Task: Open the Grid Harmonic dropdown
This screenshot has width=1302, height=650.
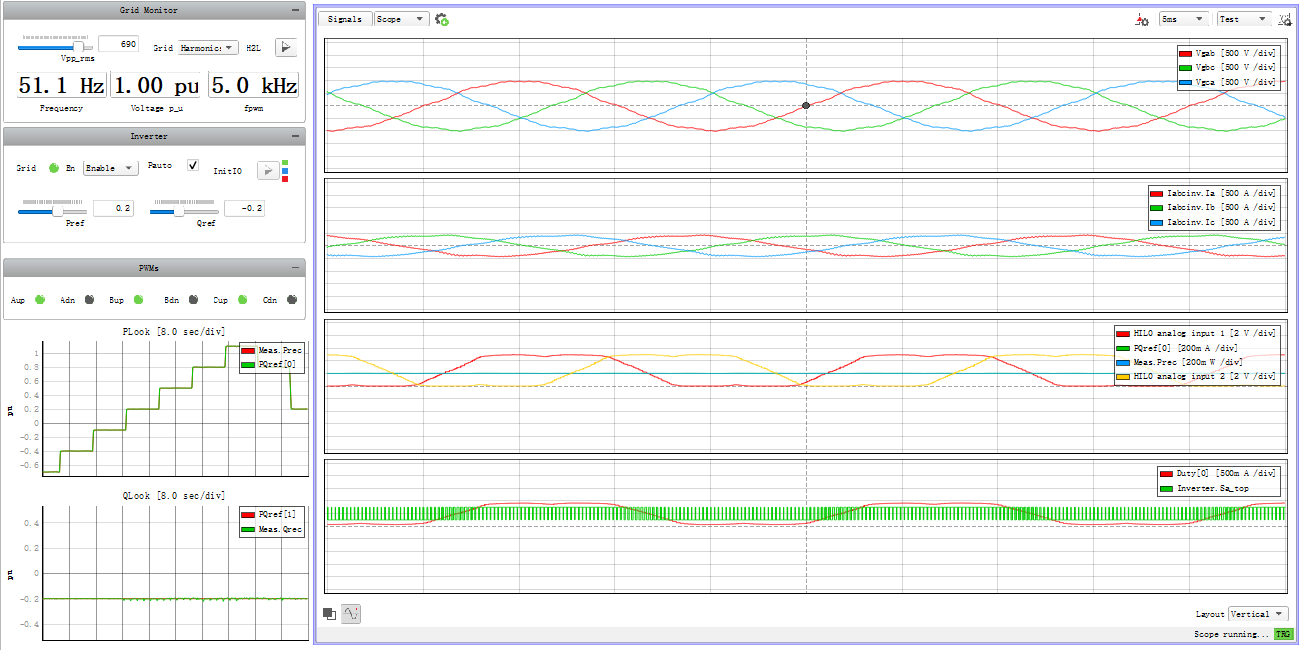Action: tap(208, 48)
